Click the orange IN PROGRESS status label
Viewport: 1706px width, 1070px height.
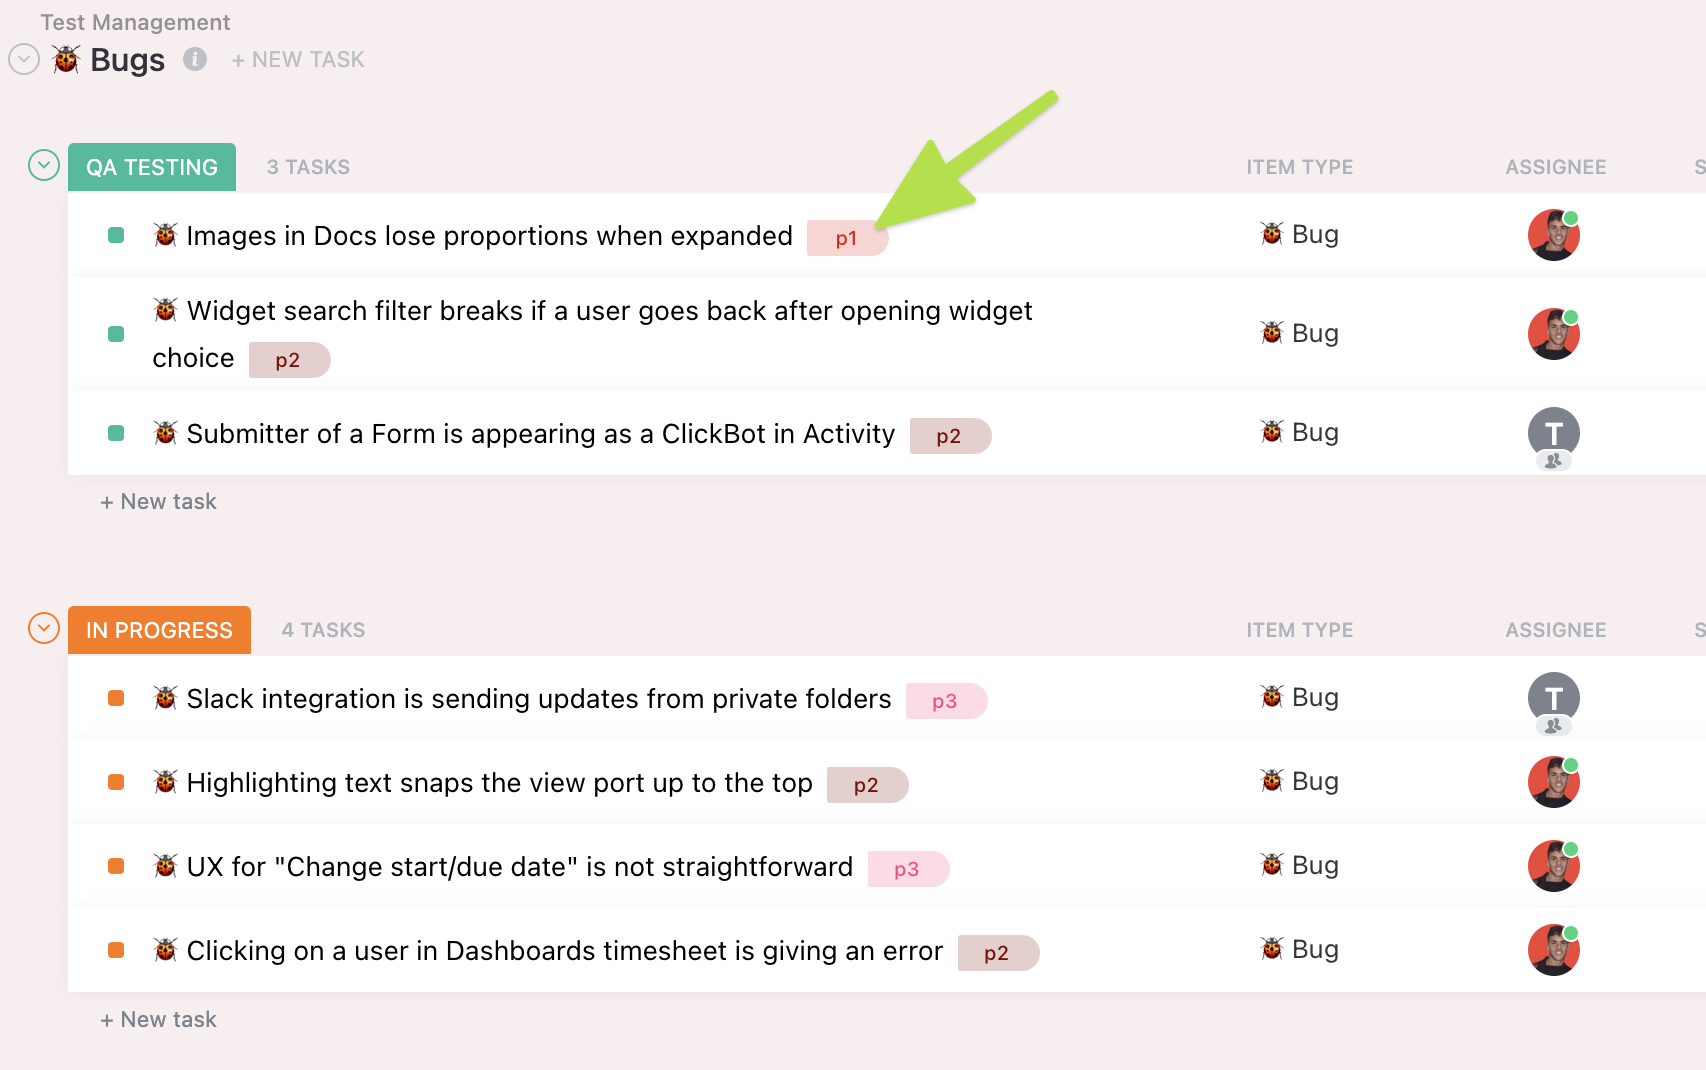[x=159, y=630]
